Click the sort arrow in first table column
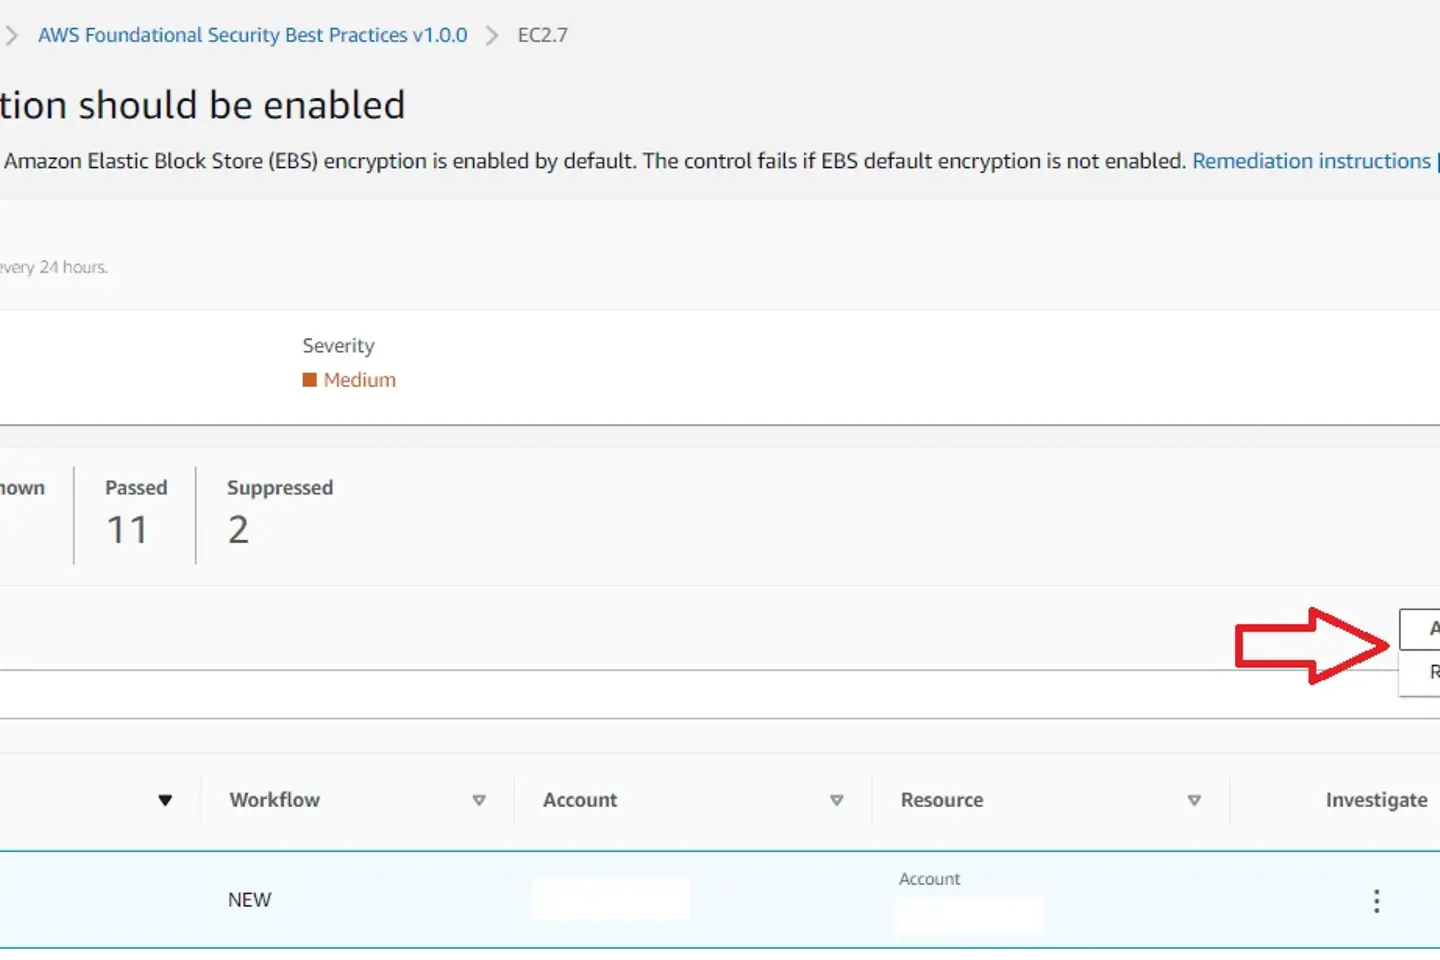 pyautogui.click(x=166, y=800)
